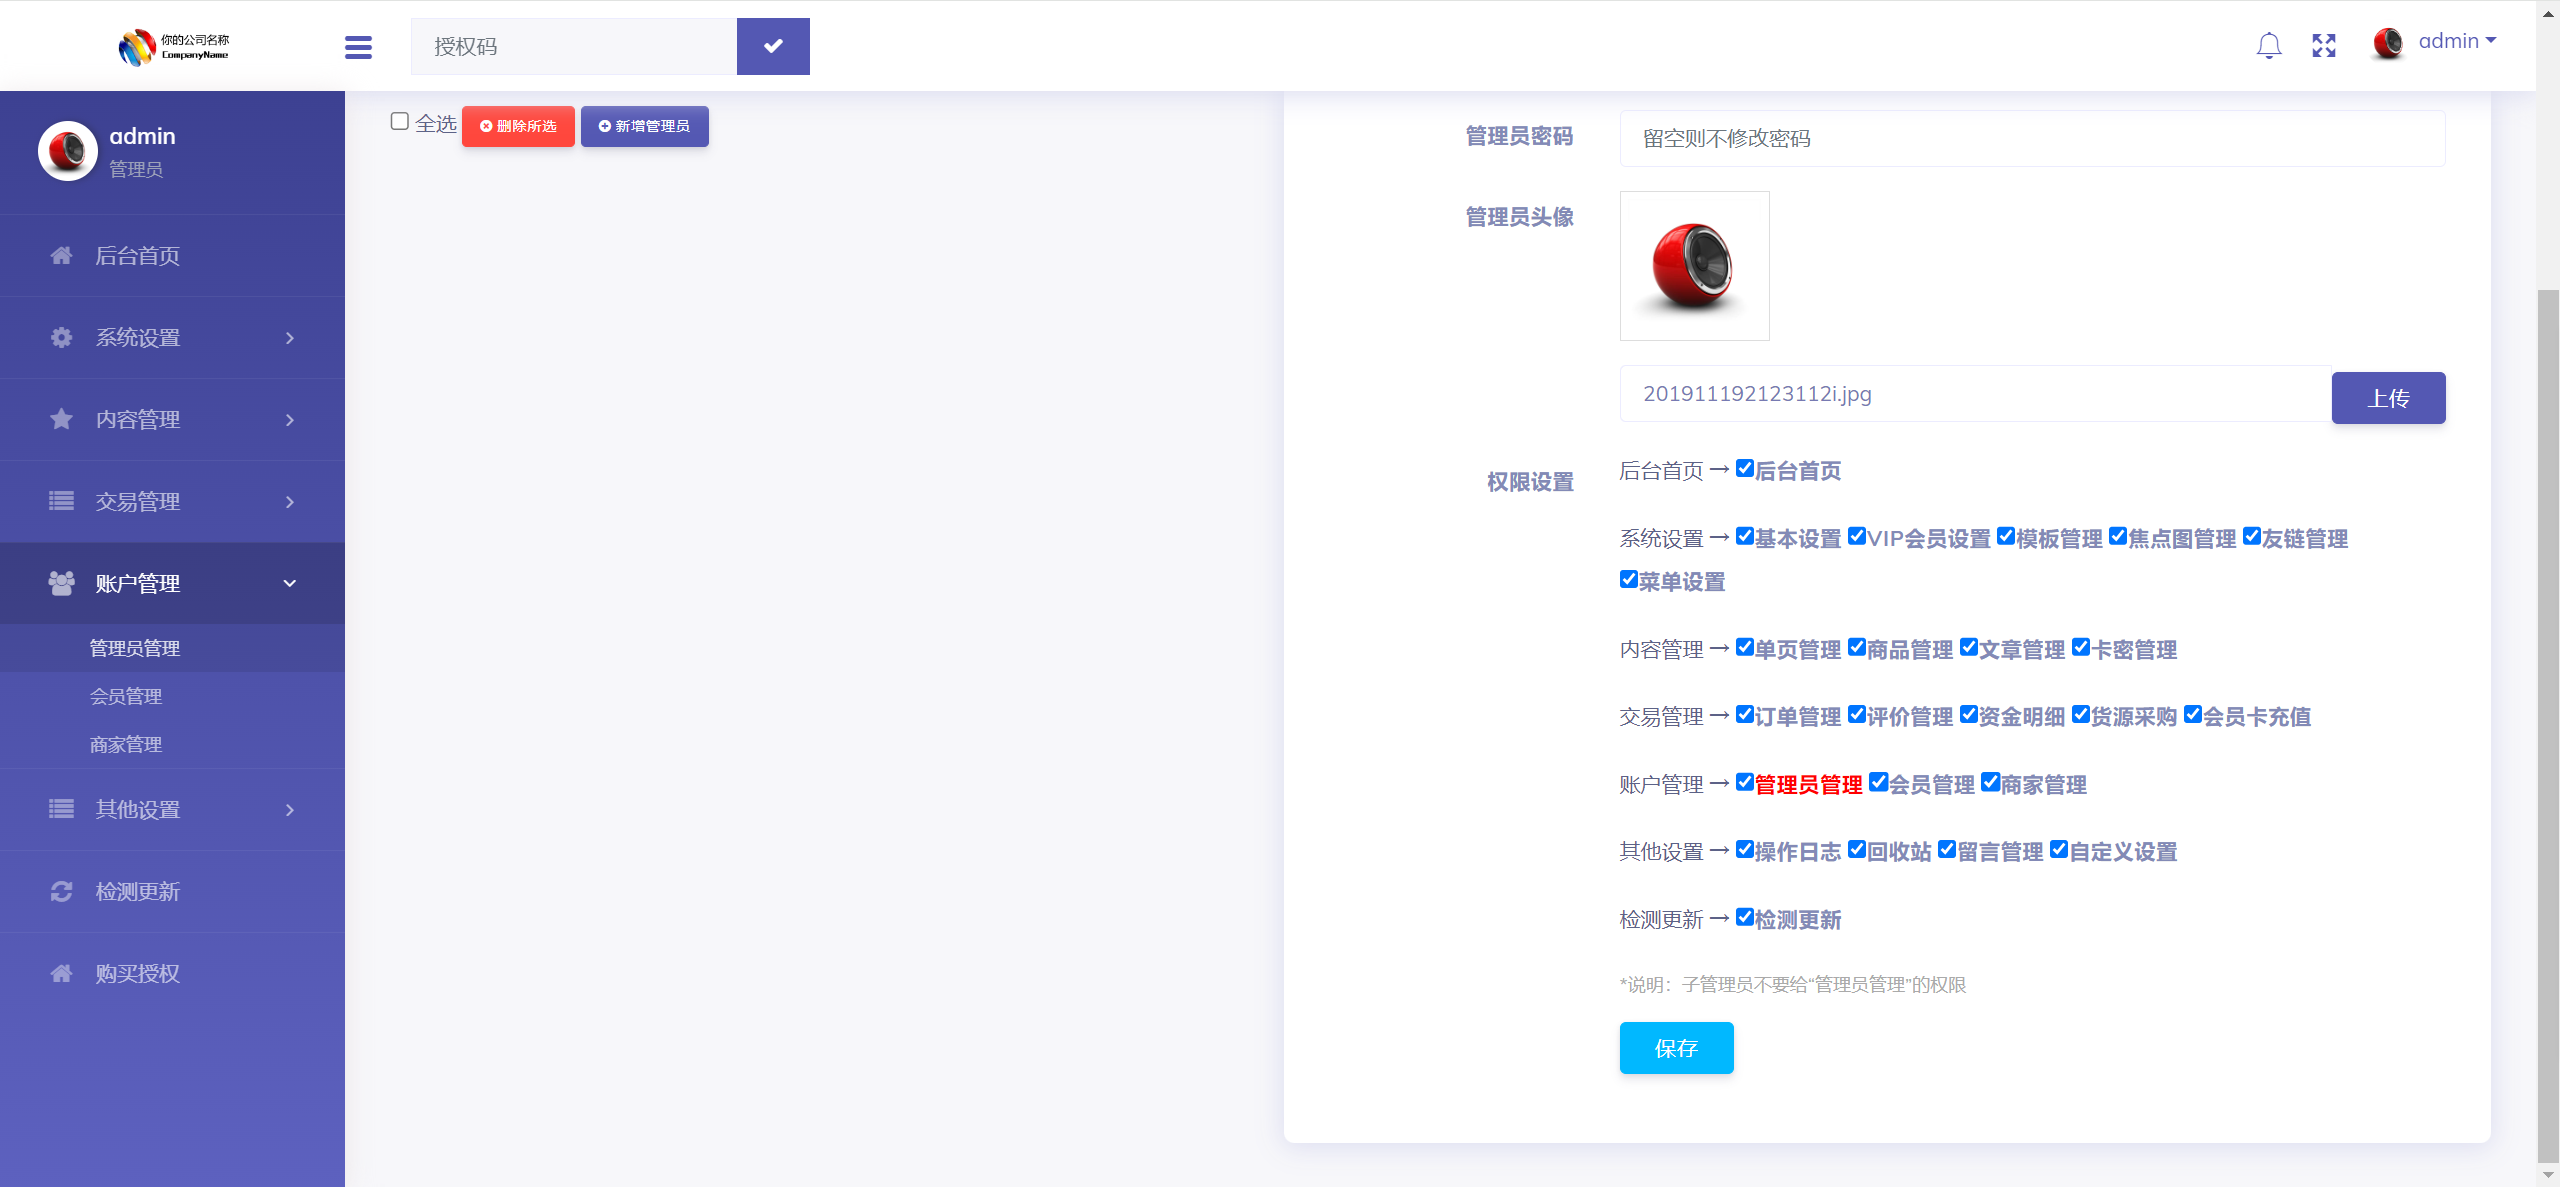Screen dimensions: 2560x1187
Task: Click the star icon for 内容管理
Action: [x=61, y=420]
